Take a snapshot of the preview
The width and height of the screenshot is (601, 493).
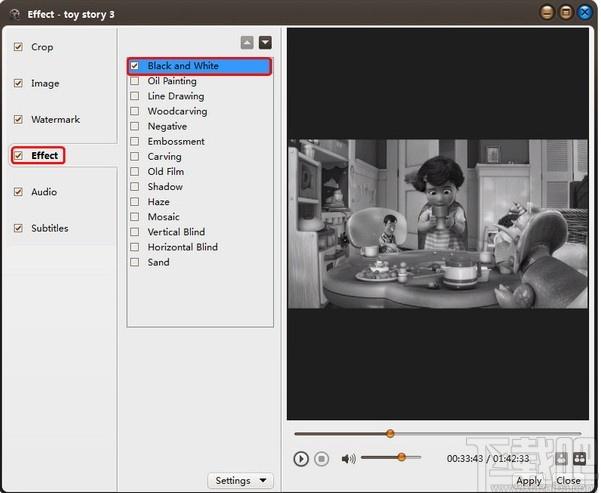[561, 458]
